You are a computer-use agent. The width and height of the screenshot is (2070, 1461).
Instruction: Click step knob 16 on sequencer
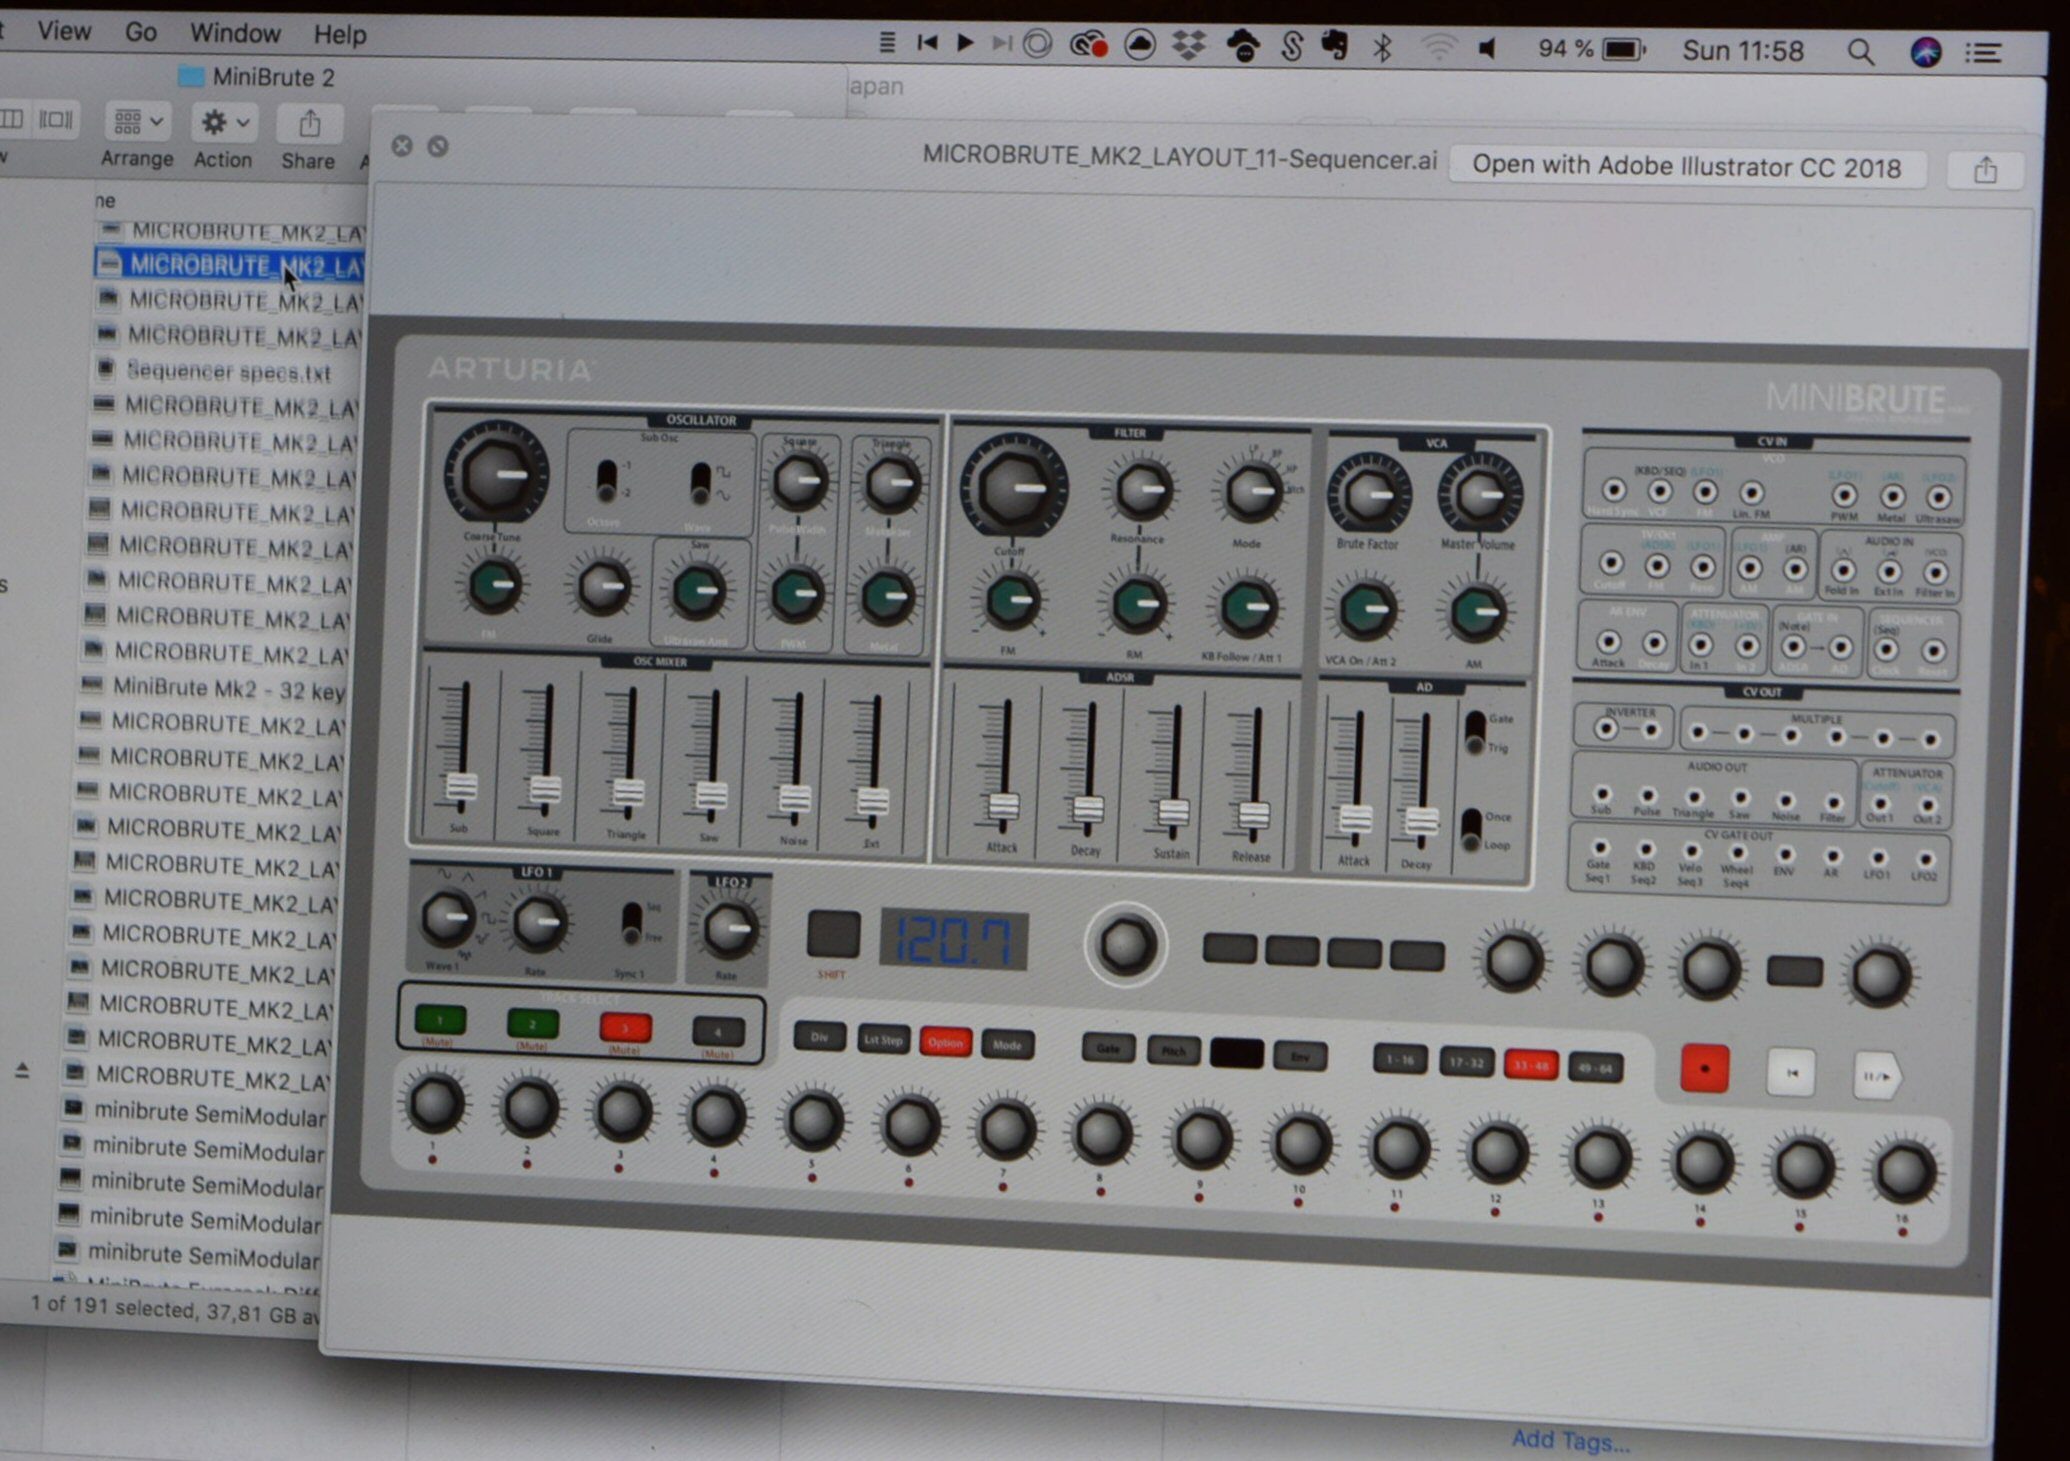click(1903, 1173)
